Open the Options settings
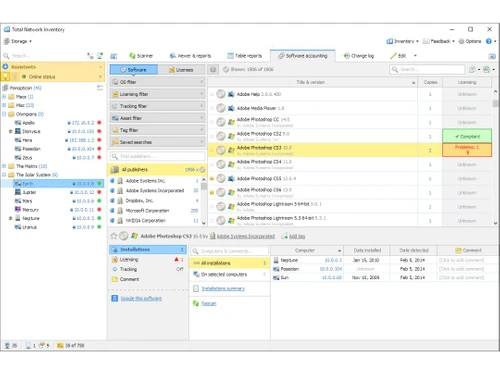Viewport: 500px width, 375px height. pos(470,41)
